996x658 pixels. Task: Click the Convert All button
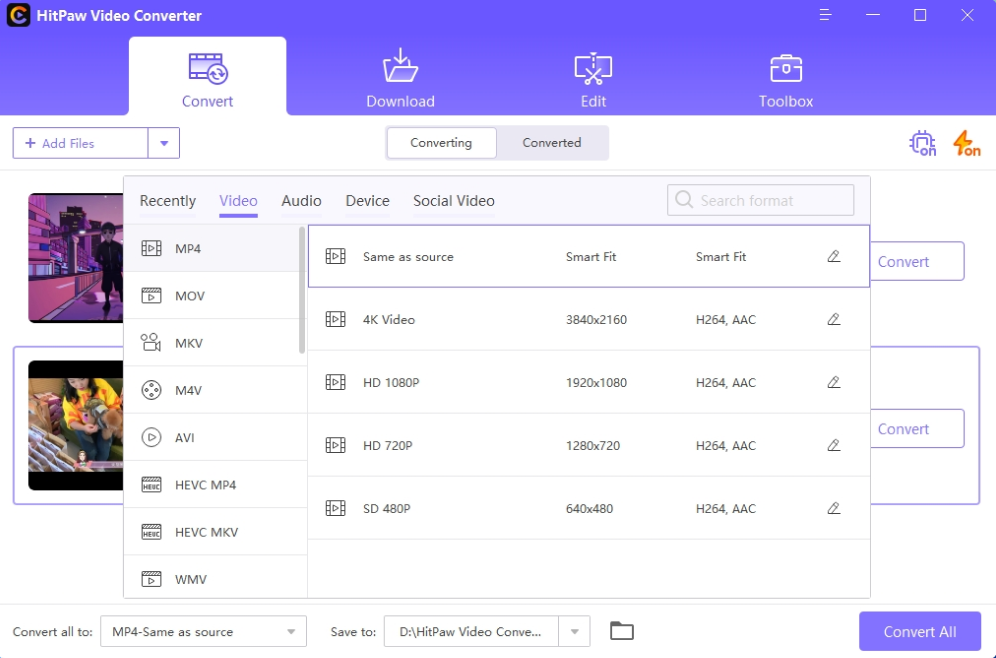tap(920, 631)
